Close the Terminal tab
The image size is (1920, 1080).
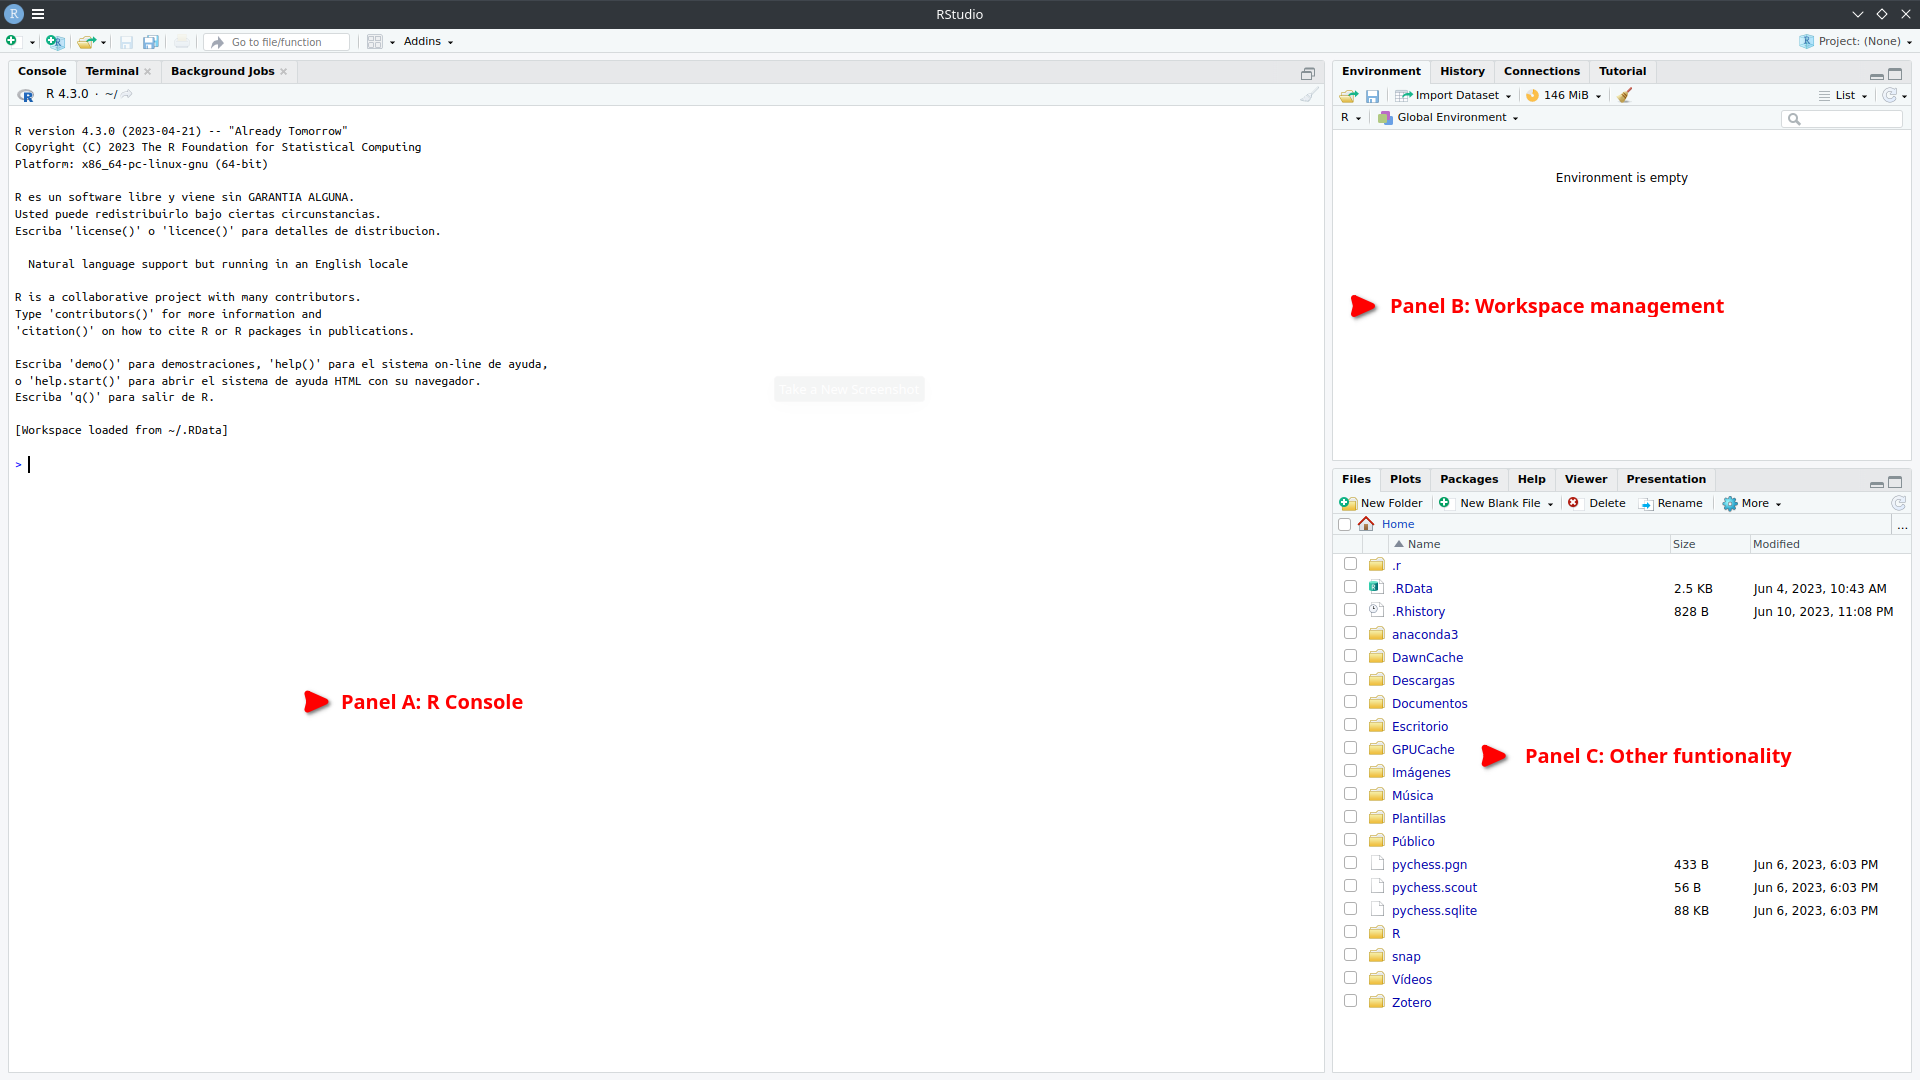point(148,72)
